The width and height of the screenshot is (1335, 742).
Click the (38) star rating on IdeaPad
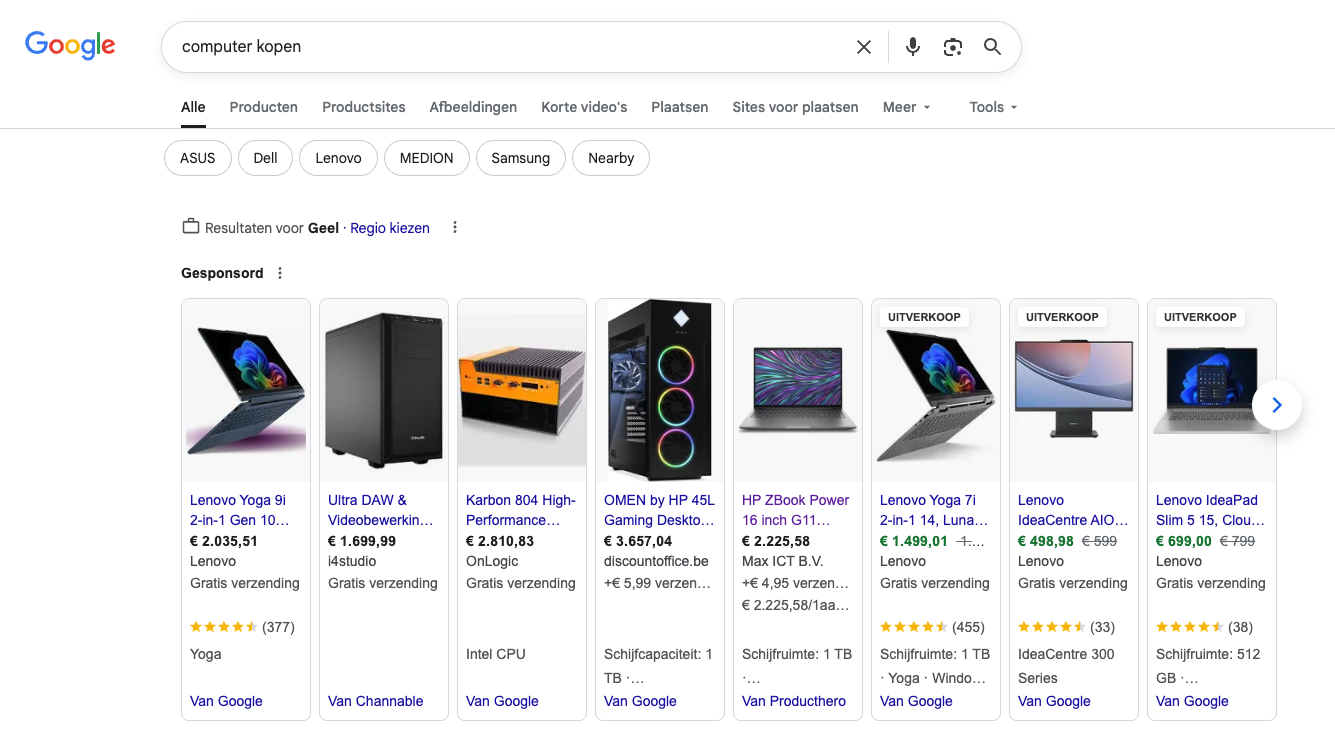point(1204,627)
